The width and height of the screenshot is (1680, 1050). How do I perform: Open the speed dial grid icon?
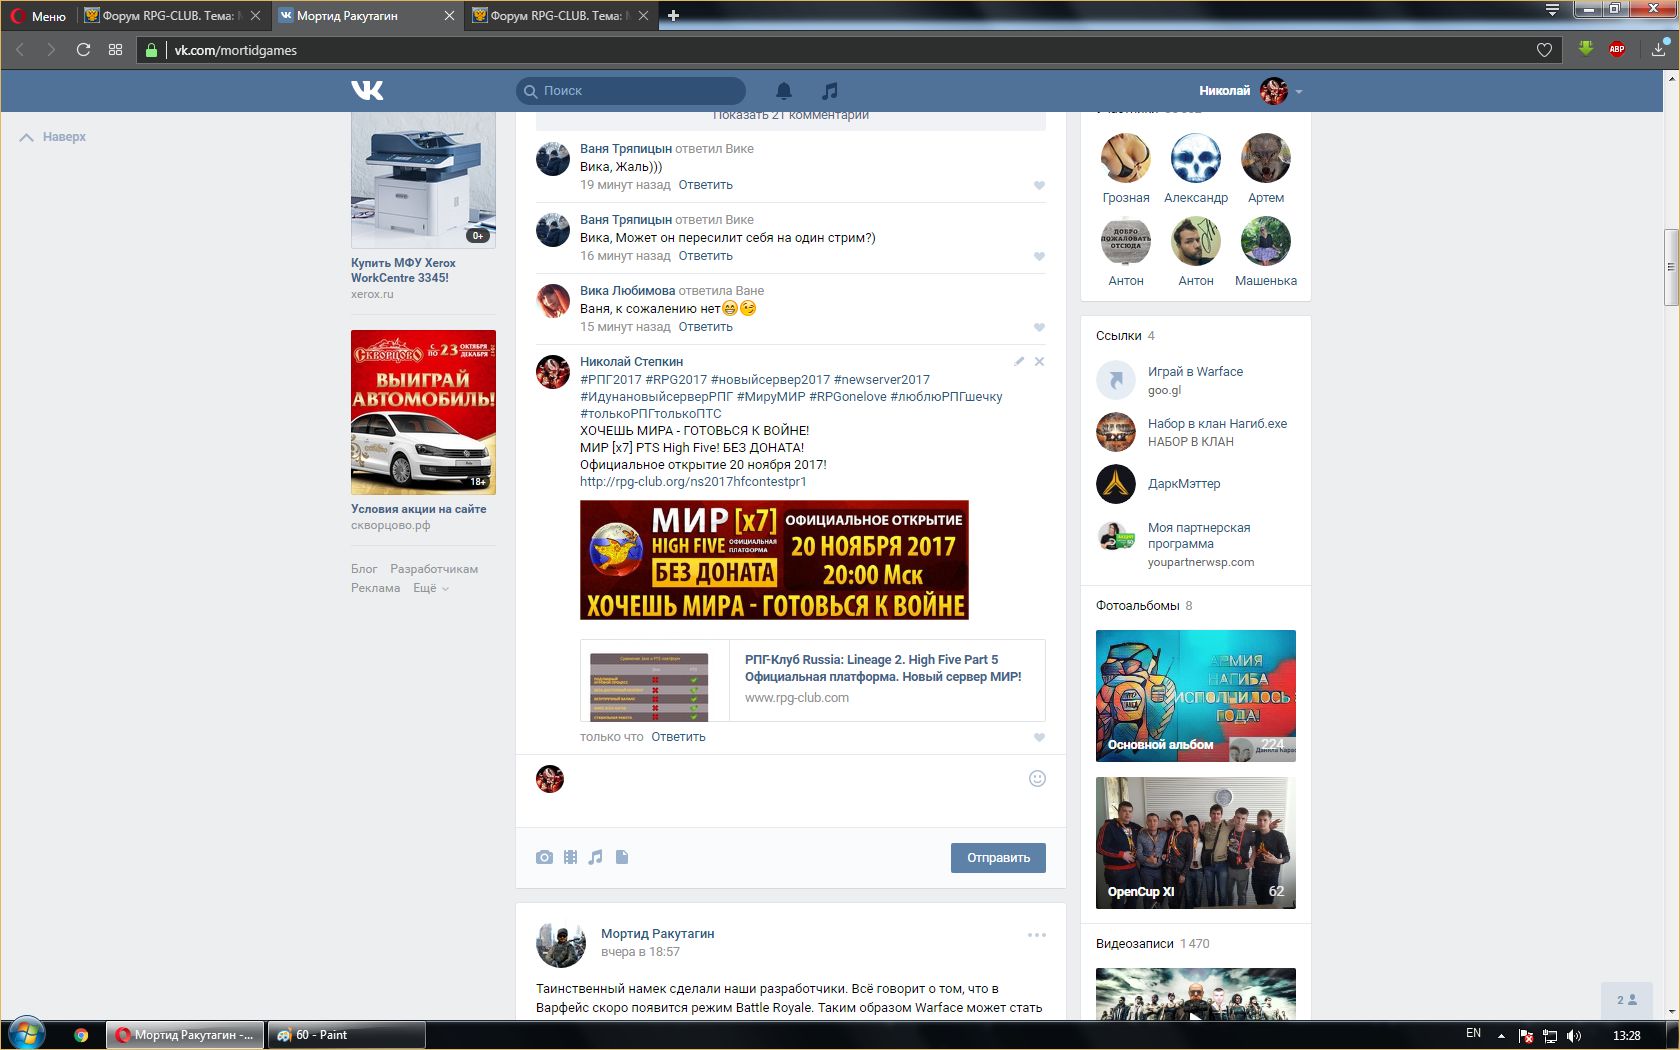click(116, 50)
